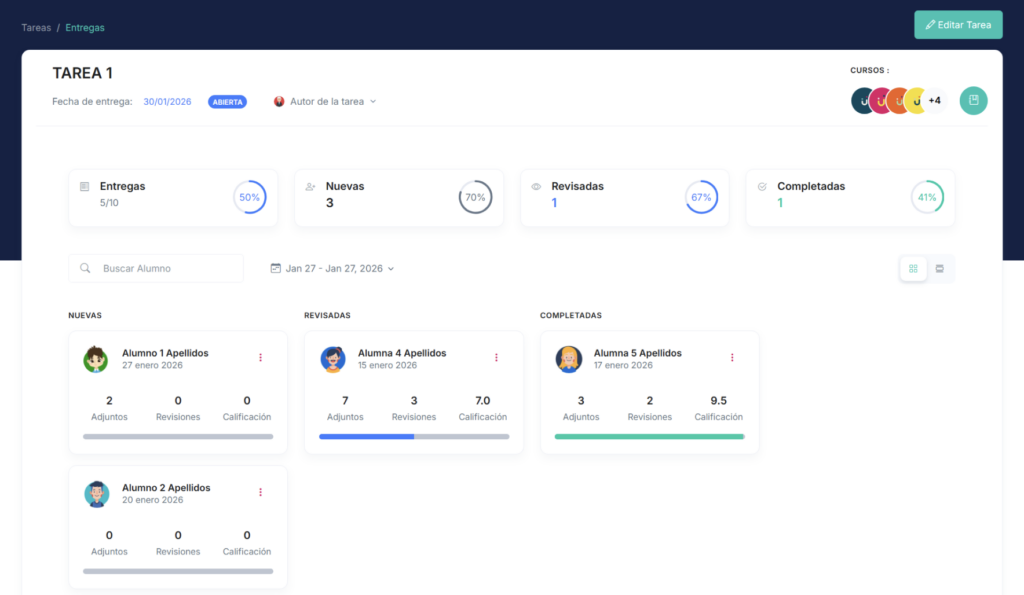Open three-dot menu on Alumna 5 card
The image size is (1024, 595).
click(732, 358)
